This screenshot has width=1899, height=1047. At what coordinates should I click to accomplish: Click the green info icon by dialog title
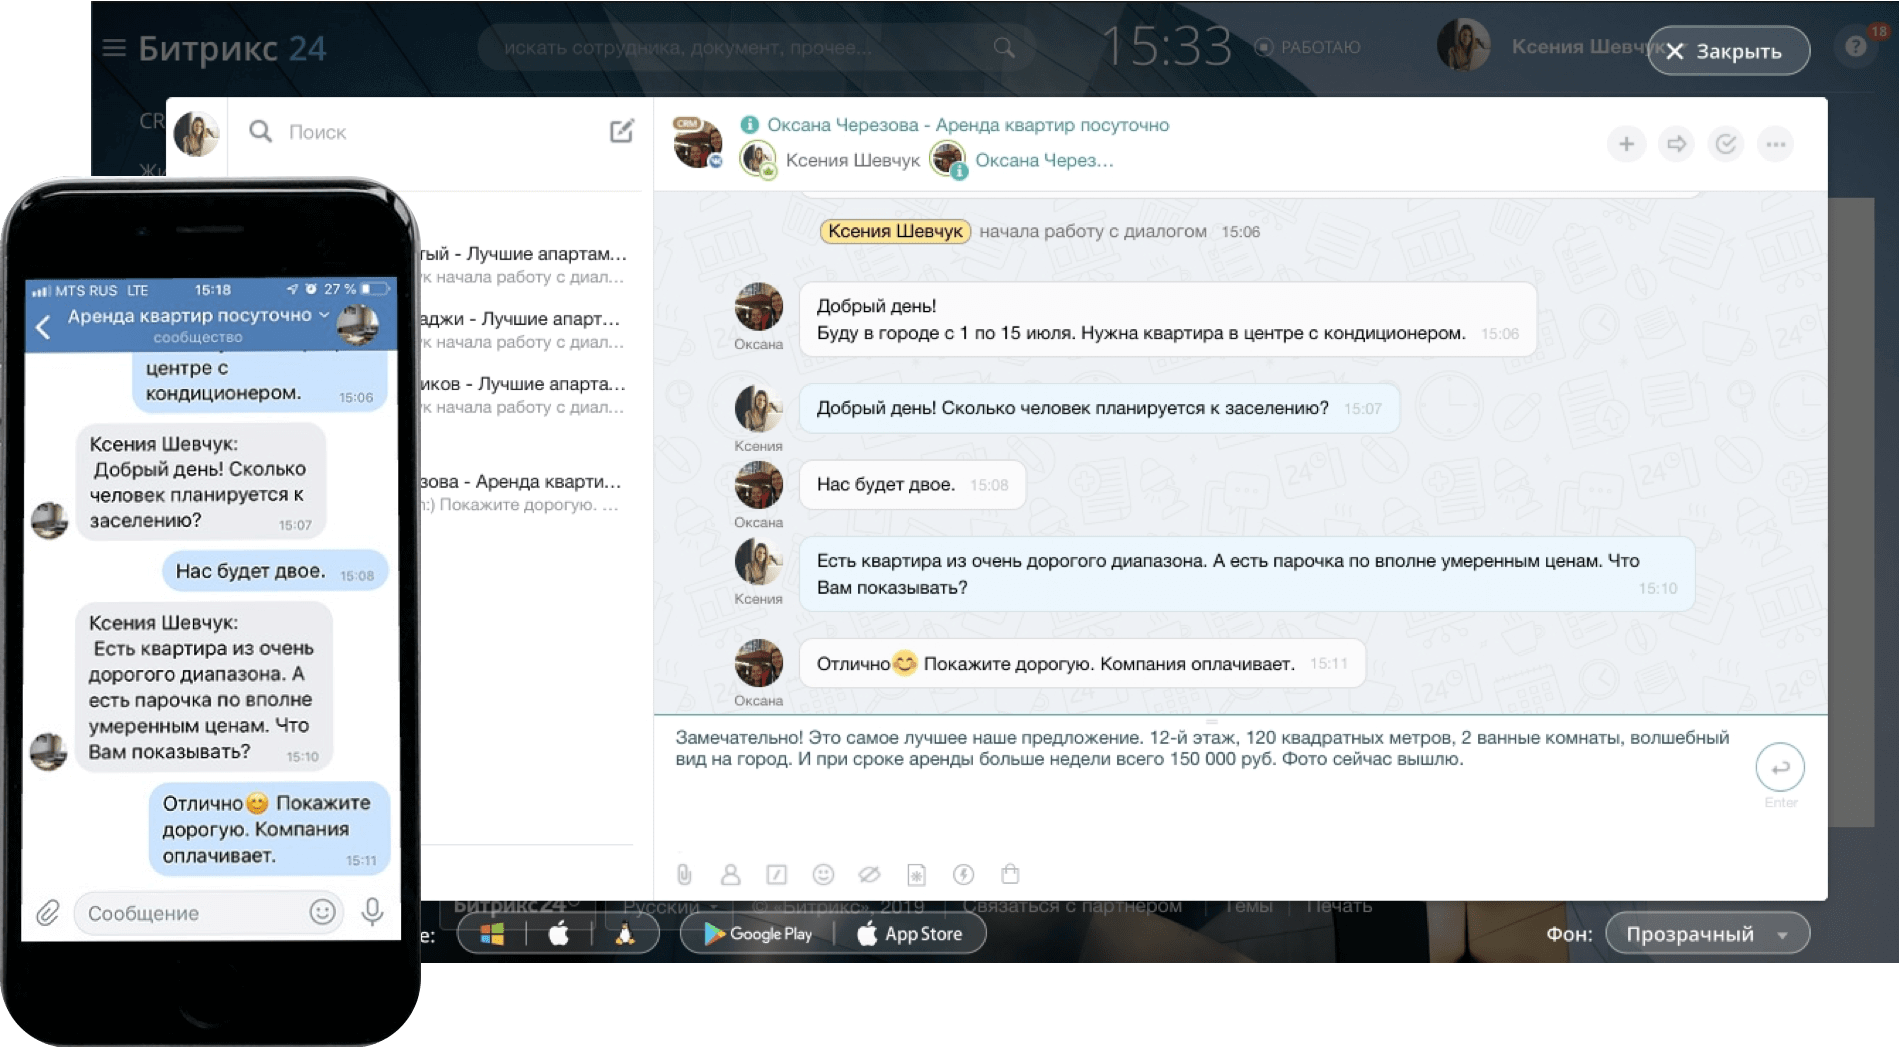[x=749, y=125]
